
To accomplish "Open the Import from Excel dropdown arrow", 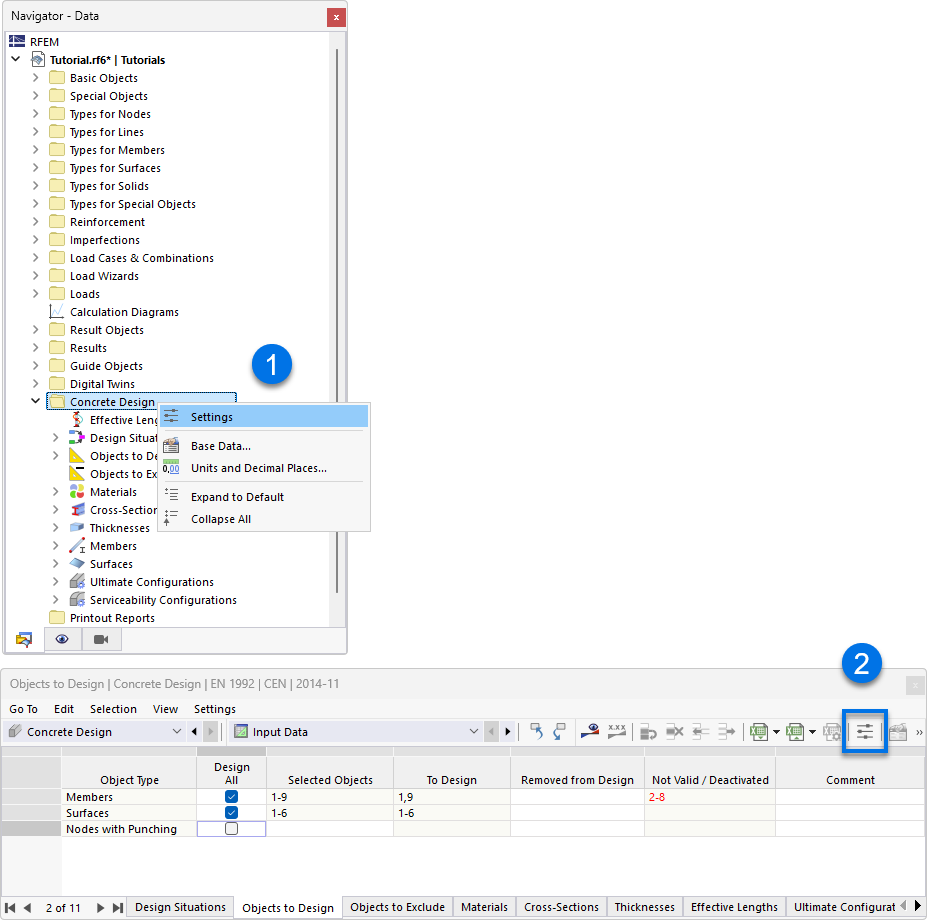I will 813,732.
